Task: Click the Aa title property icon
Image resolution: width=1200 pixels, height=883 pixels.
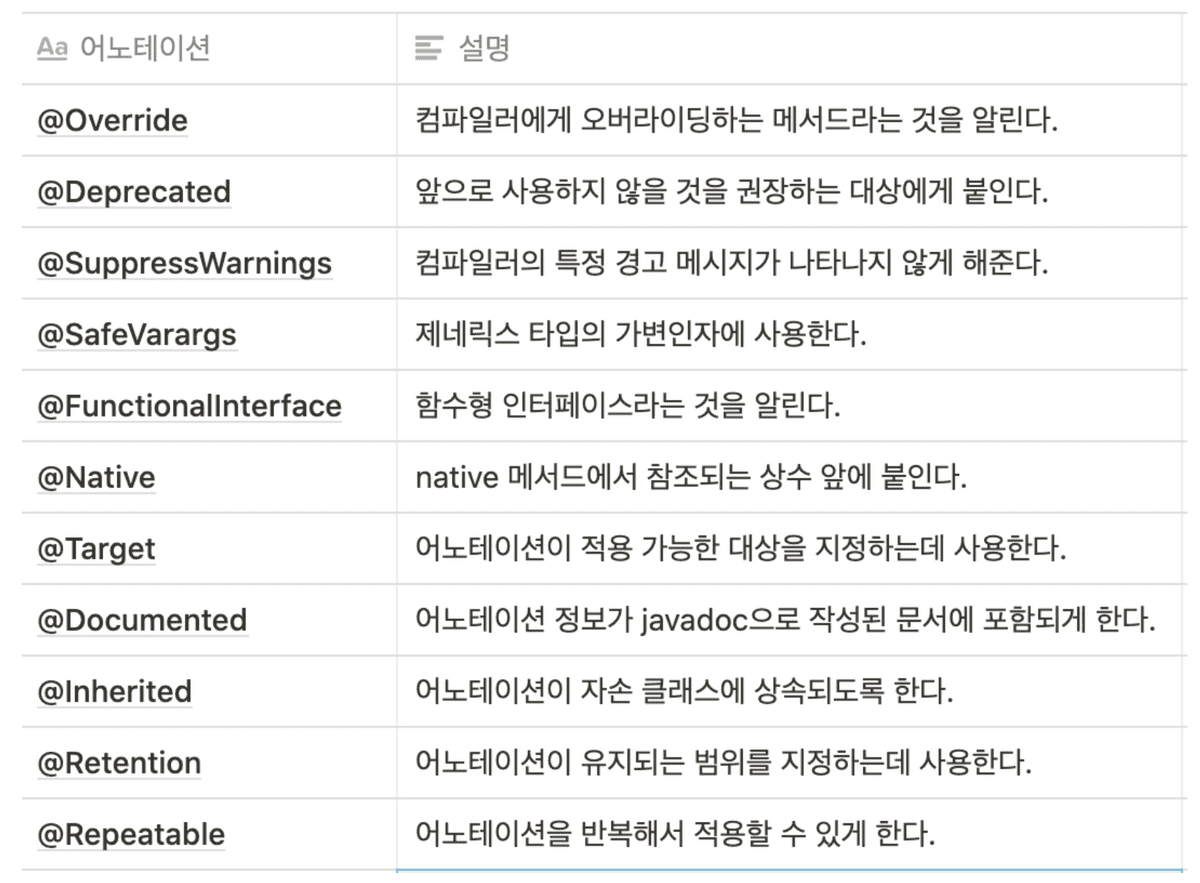Action: pyautogui.click(x=50, y=48)
